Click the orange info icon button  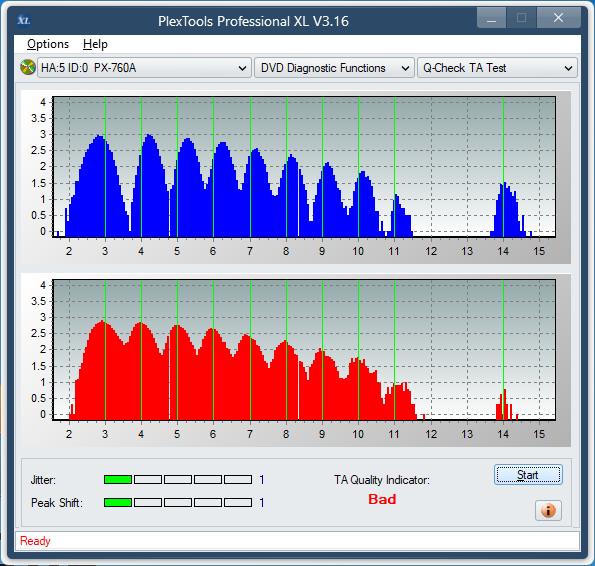(548, 510)
